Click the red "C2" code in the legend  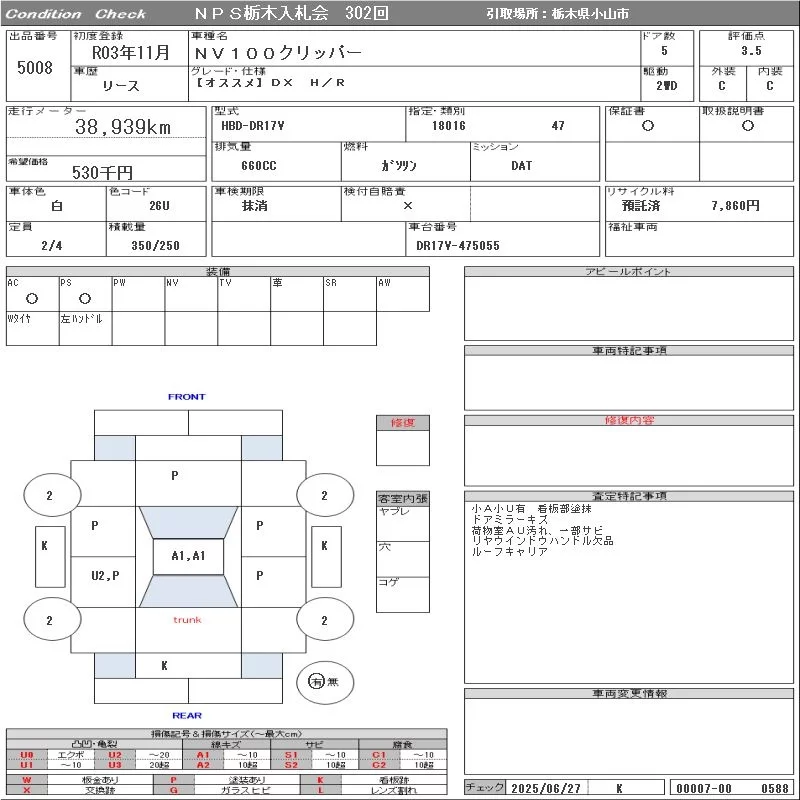coord(379,765)
